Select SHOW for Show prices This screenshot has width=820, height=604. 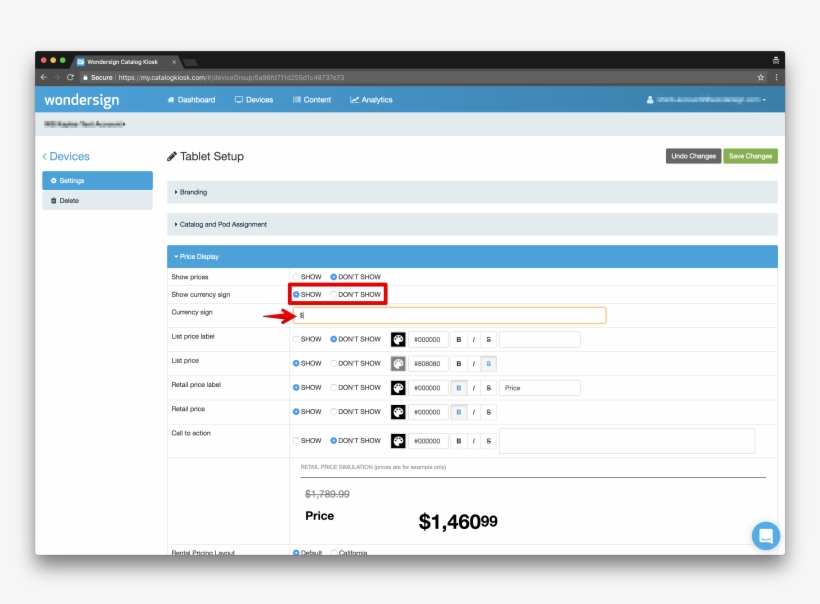point(296,277)
